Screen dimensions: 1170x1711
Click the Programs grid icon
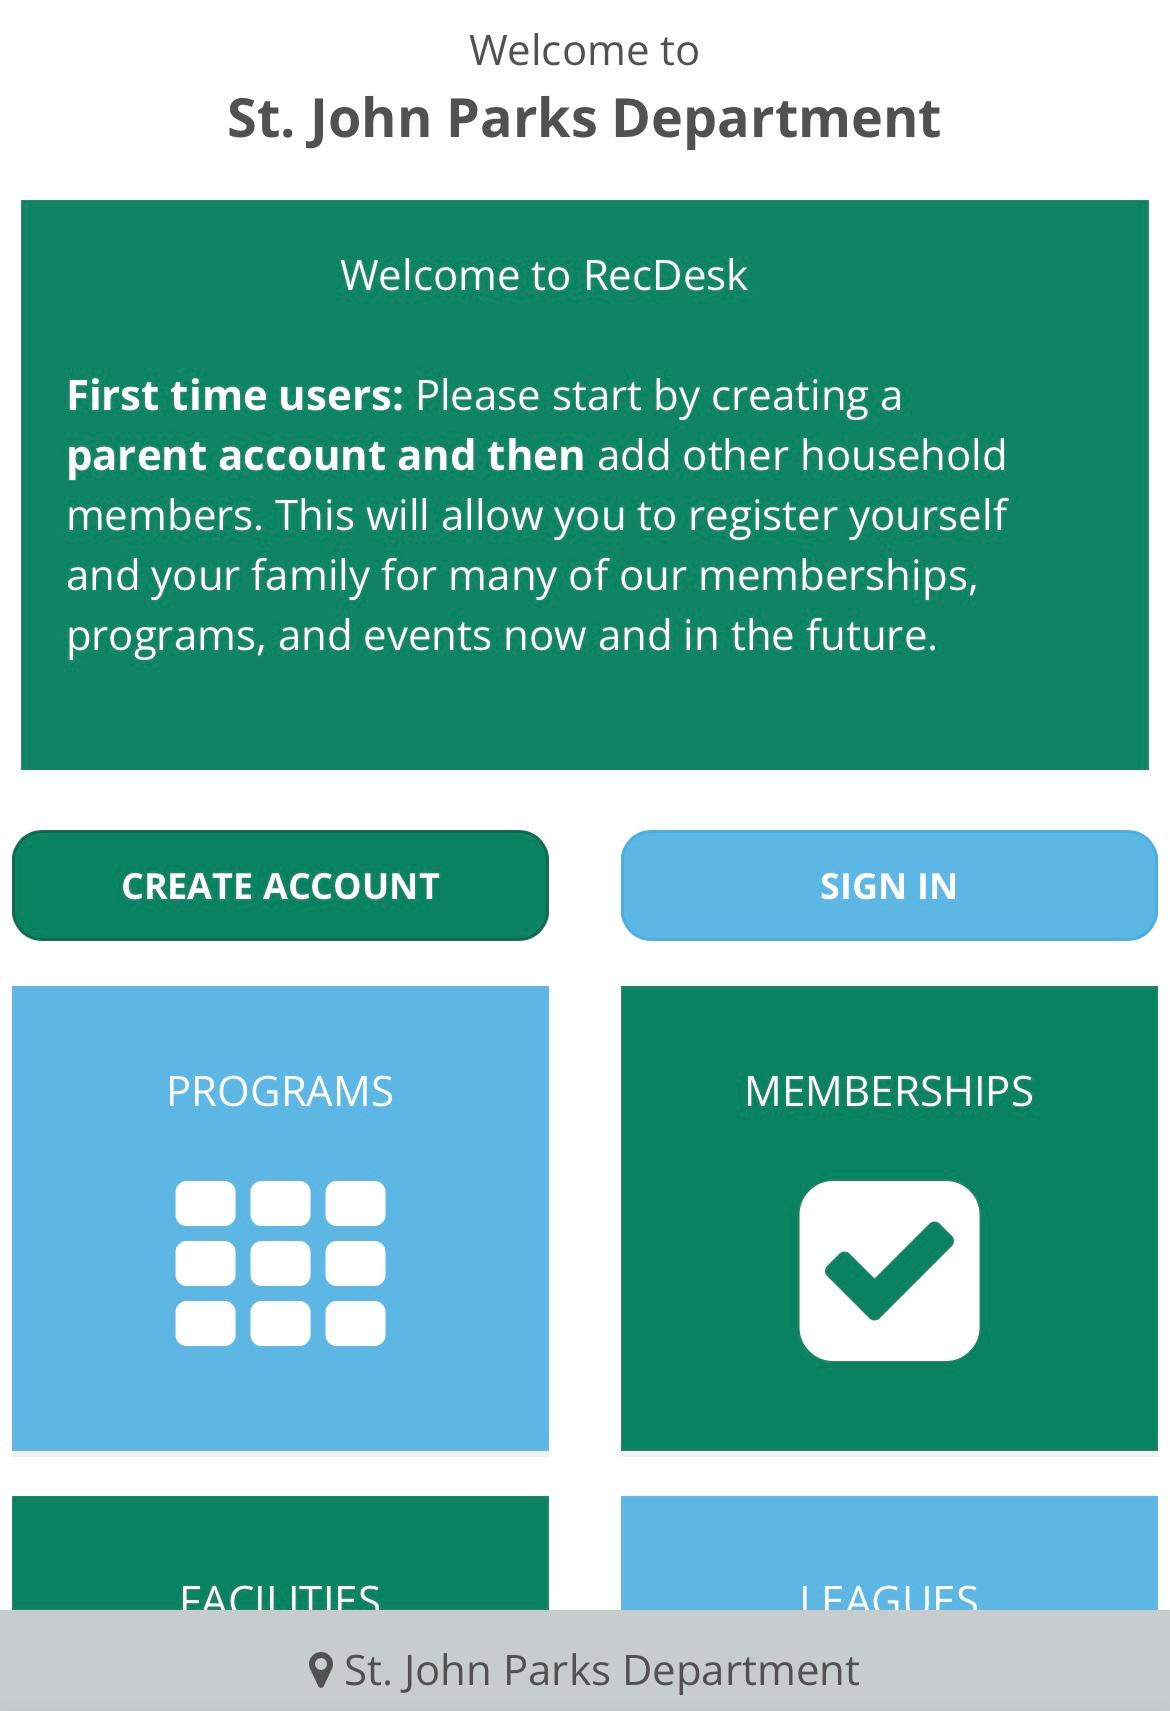tap(280, 1263)
